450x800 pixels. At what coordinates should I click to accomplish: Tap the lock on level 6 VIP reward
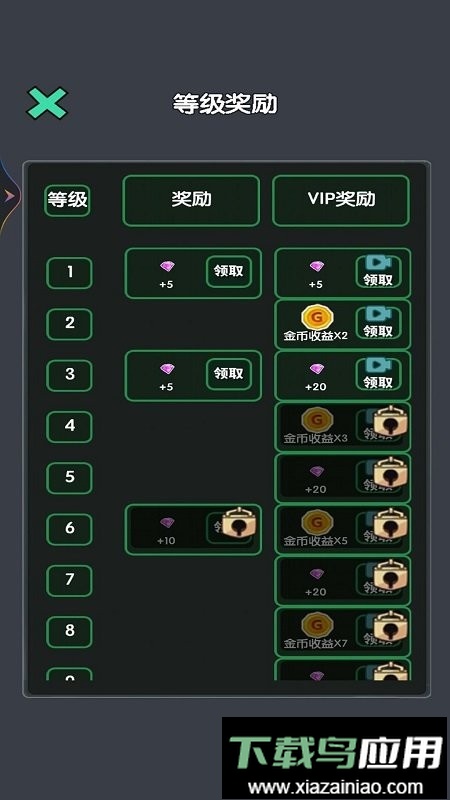[x=390, y=523]
